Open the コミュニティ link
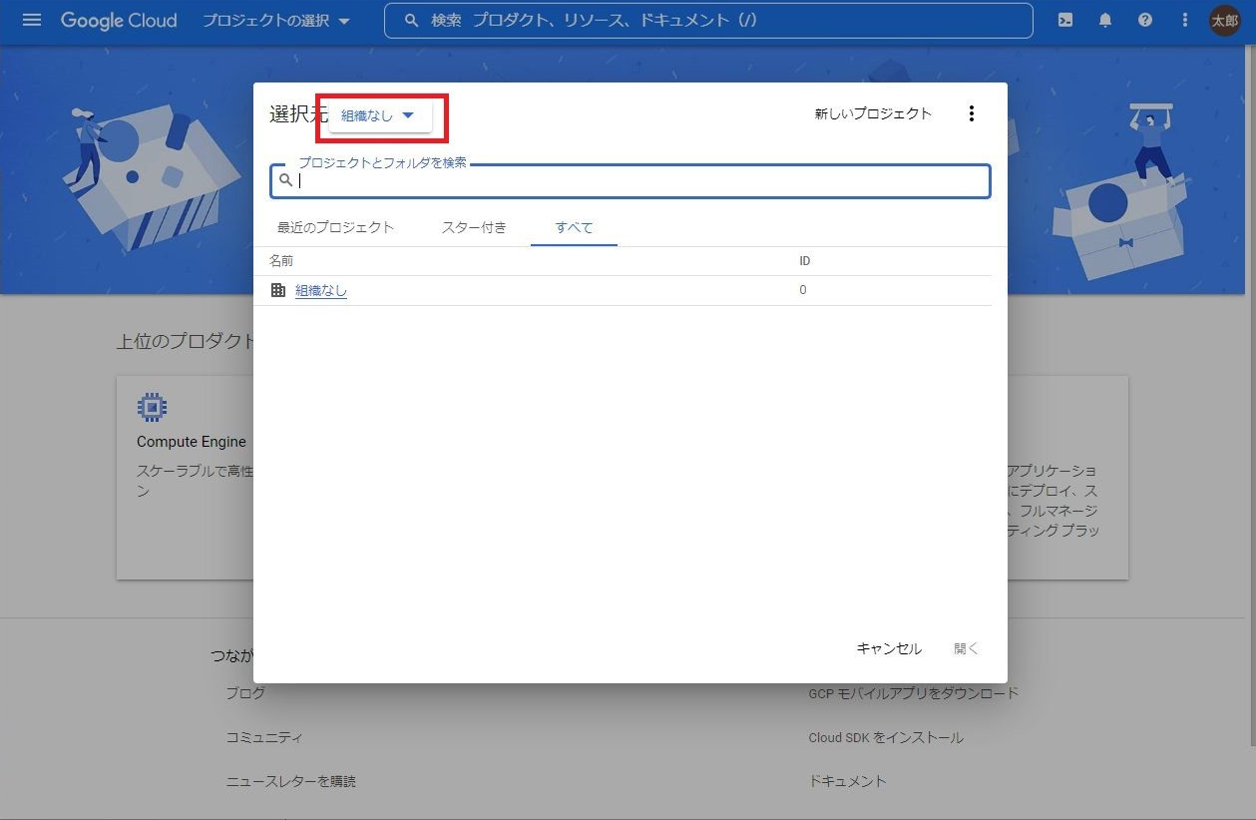The width and height of the screenshot is (1256, 820). (264, 737)
